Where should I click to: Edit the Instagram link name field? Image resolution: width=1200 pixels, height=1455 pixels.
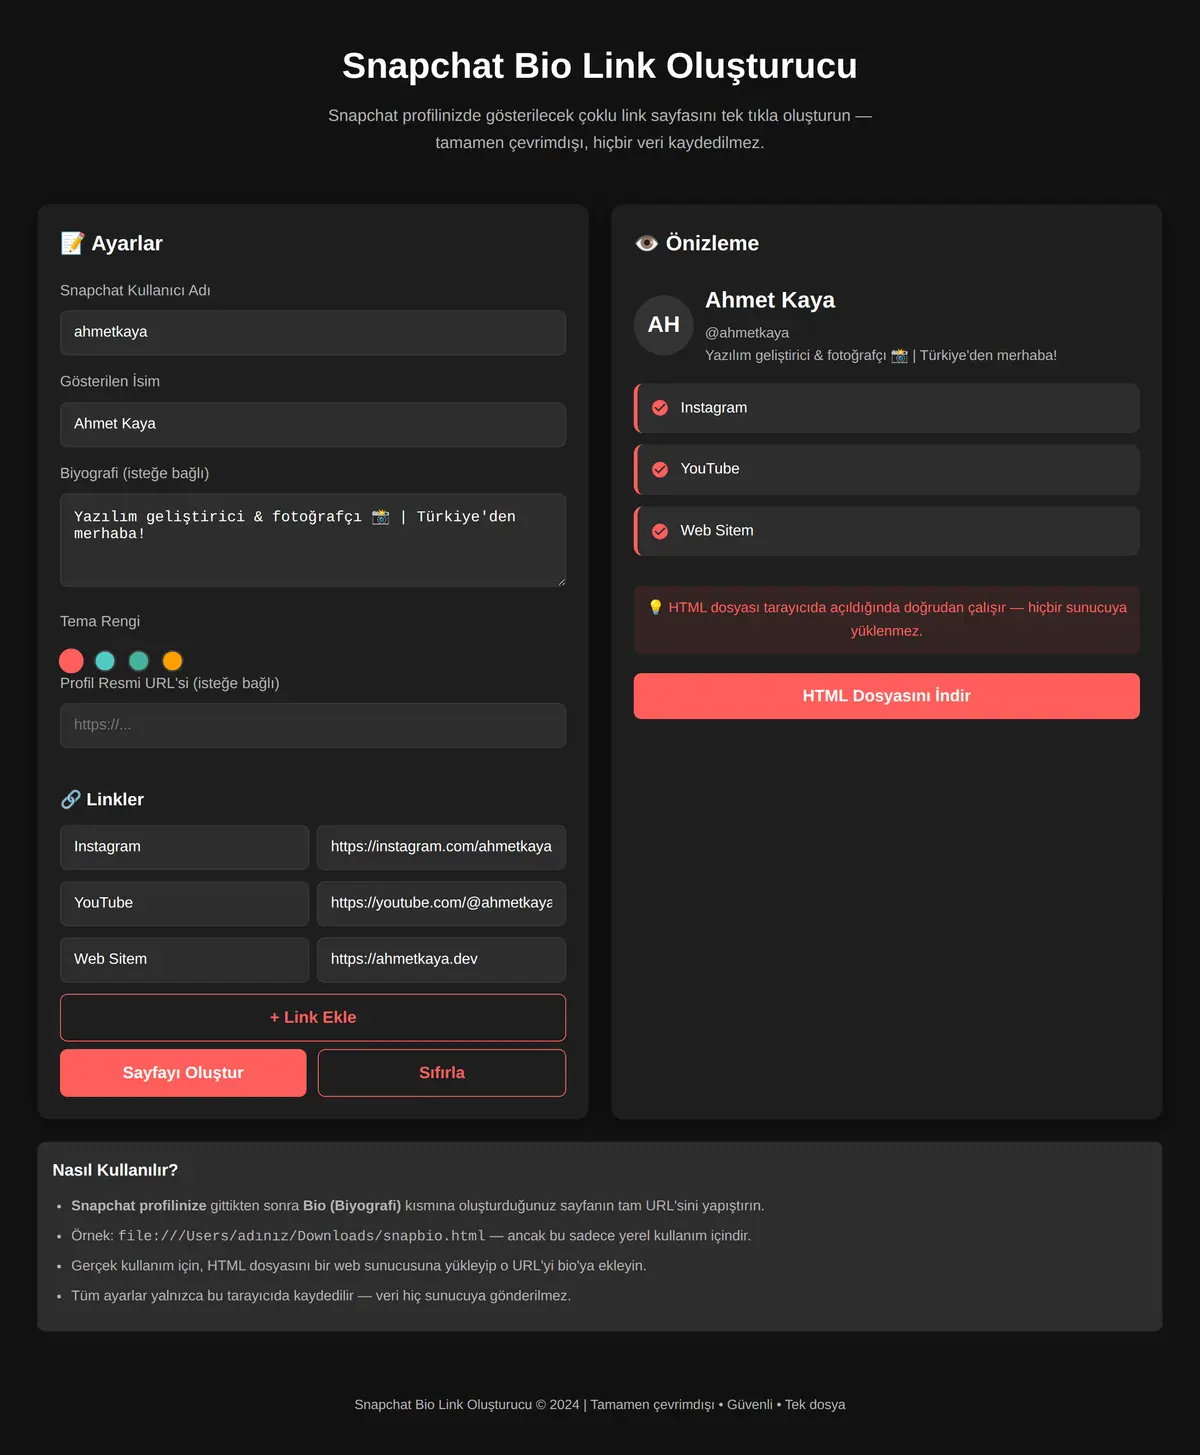click(x=184, y=847)
